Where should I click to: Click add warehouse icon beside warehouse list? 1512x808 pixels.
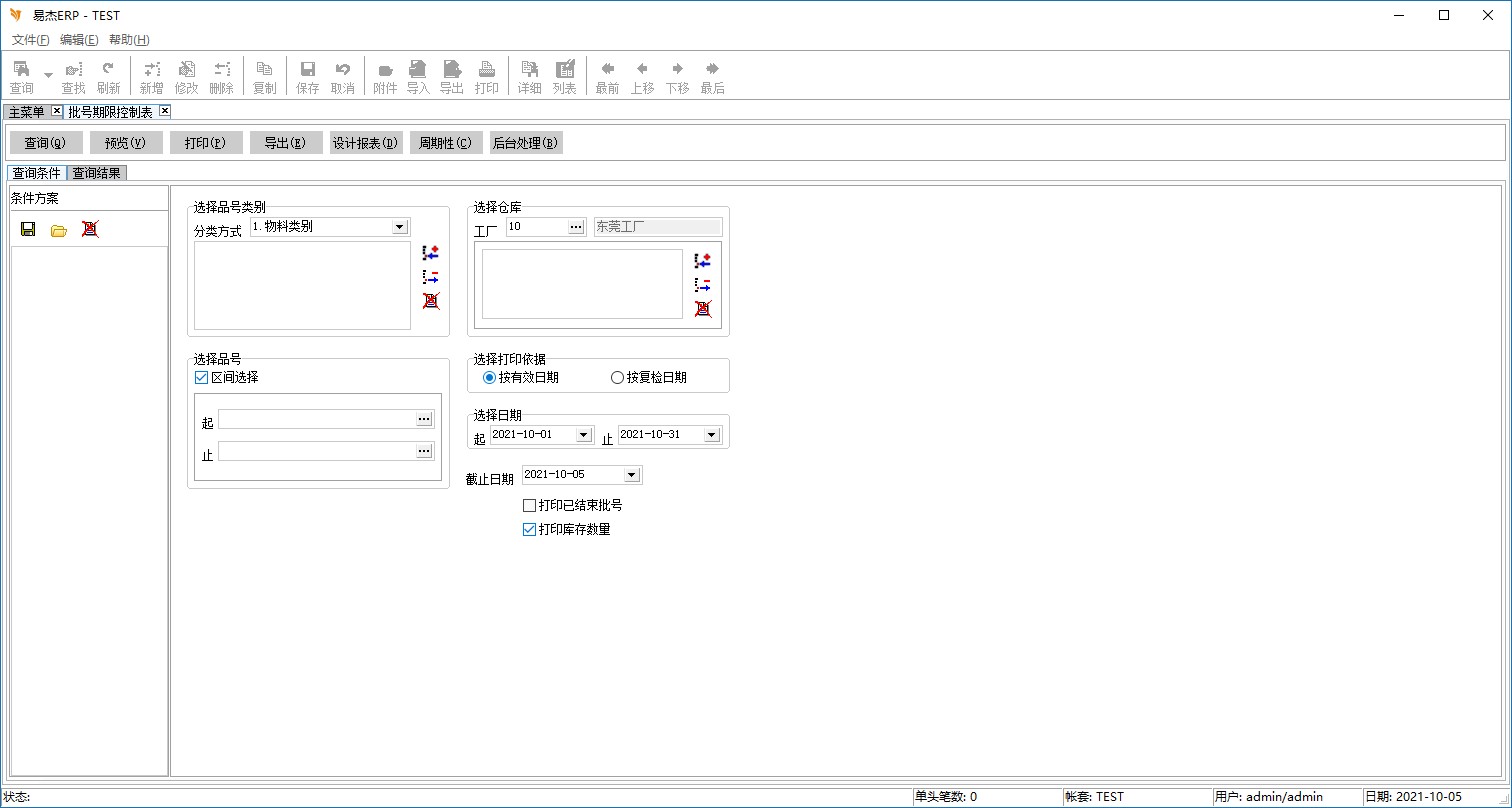tap(703, 261)
